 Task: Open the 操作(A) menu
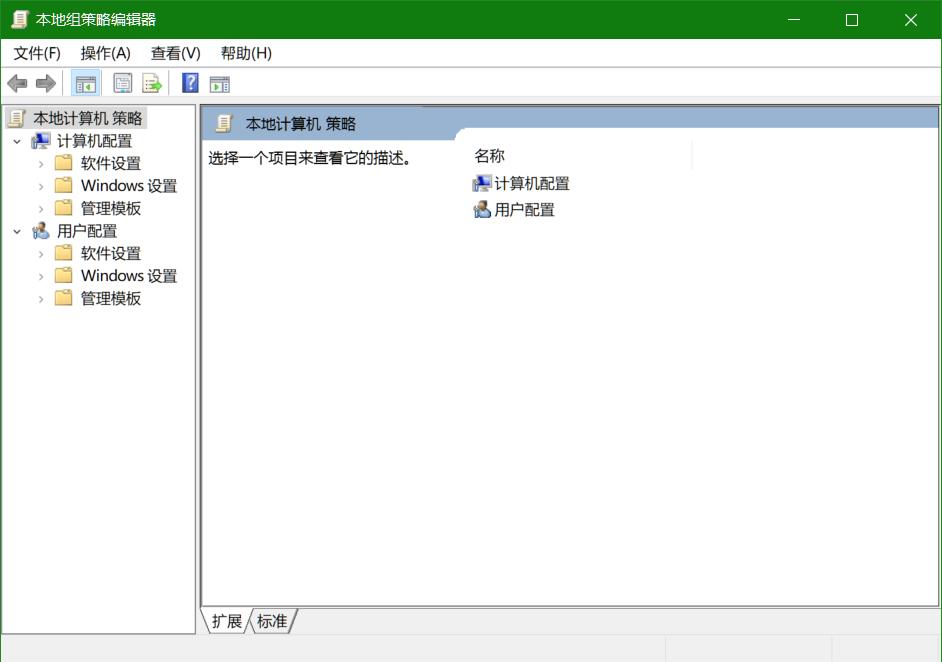(103, 53)
